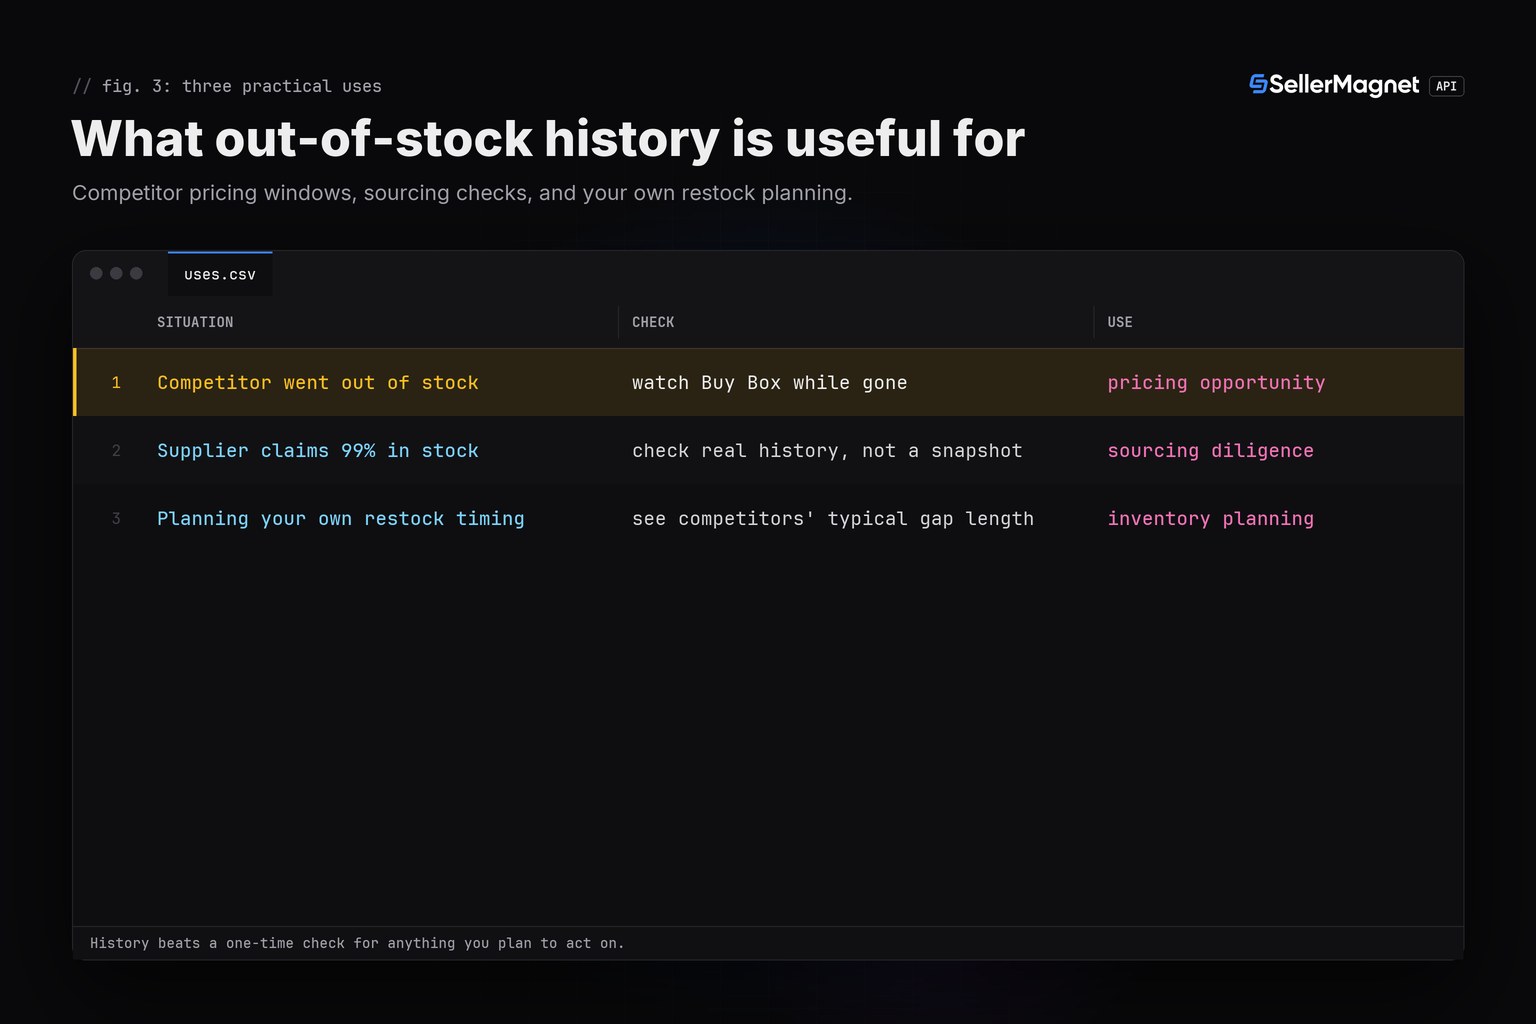Select 'Supplier claims 99% in stock' cell
The image size is (1536, 1024).
pyautogui.click(x=318, y=451)
